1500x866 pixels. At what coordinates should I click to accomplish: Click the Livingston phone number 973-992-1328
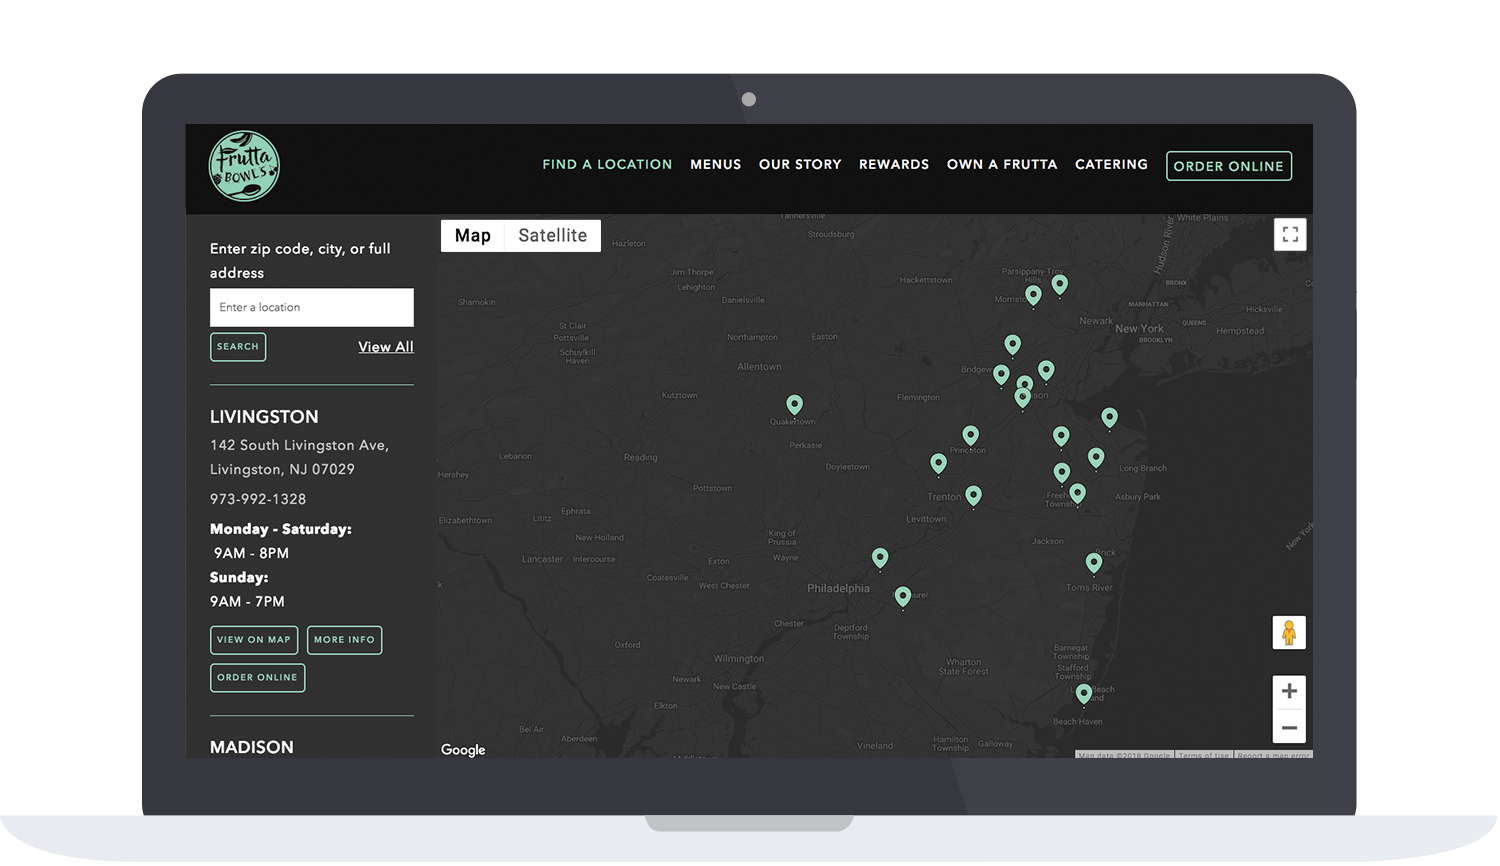click(x=258, y=499)
